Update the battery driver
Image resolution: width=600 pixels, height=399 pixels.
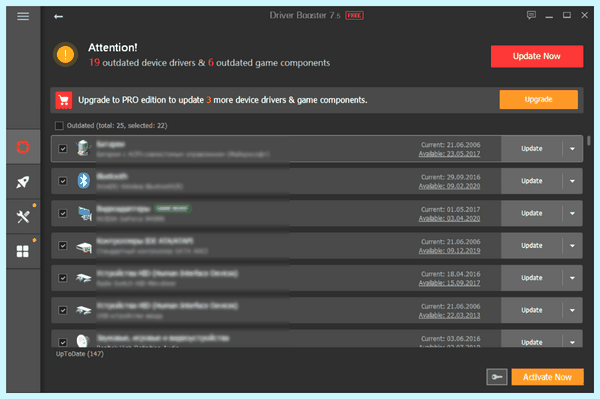[x=532, y=148]
